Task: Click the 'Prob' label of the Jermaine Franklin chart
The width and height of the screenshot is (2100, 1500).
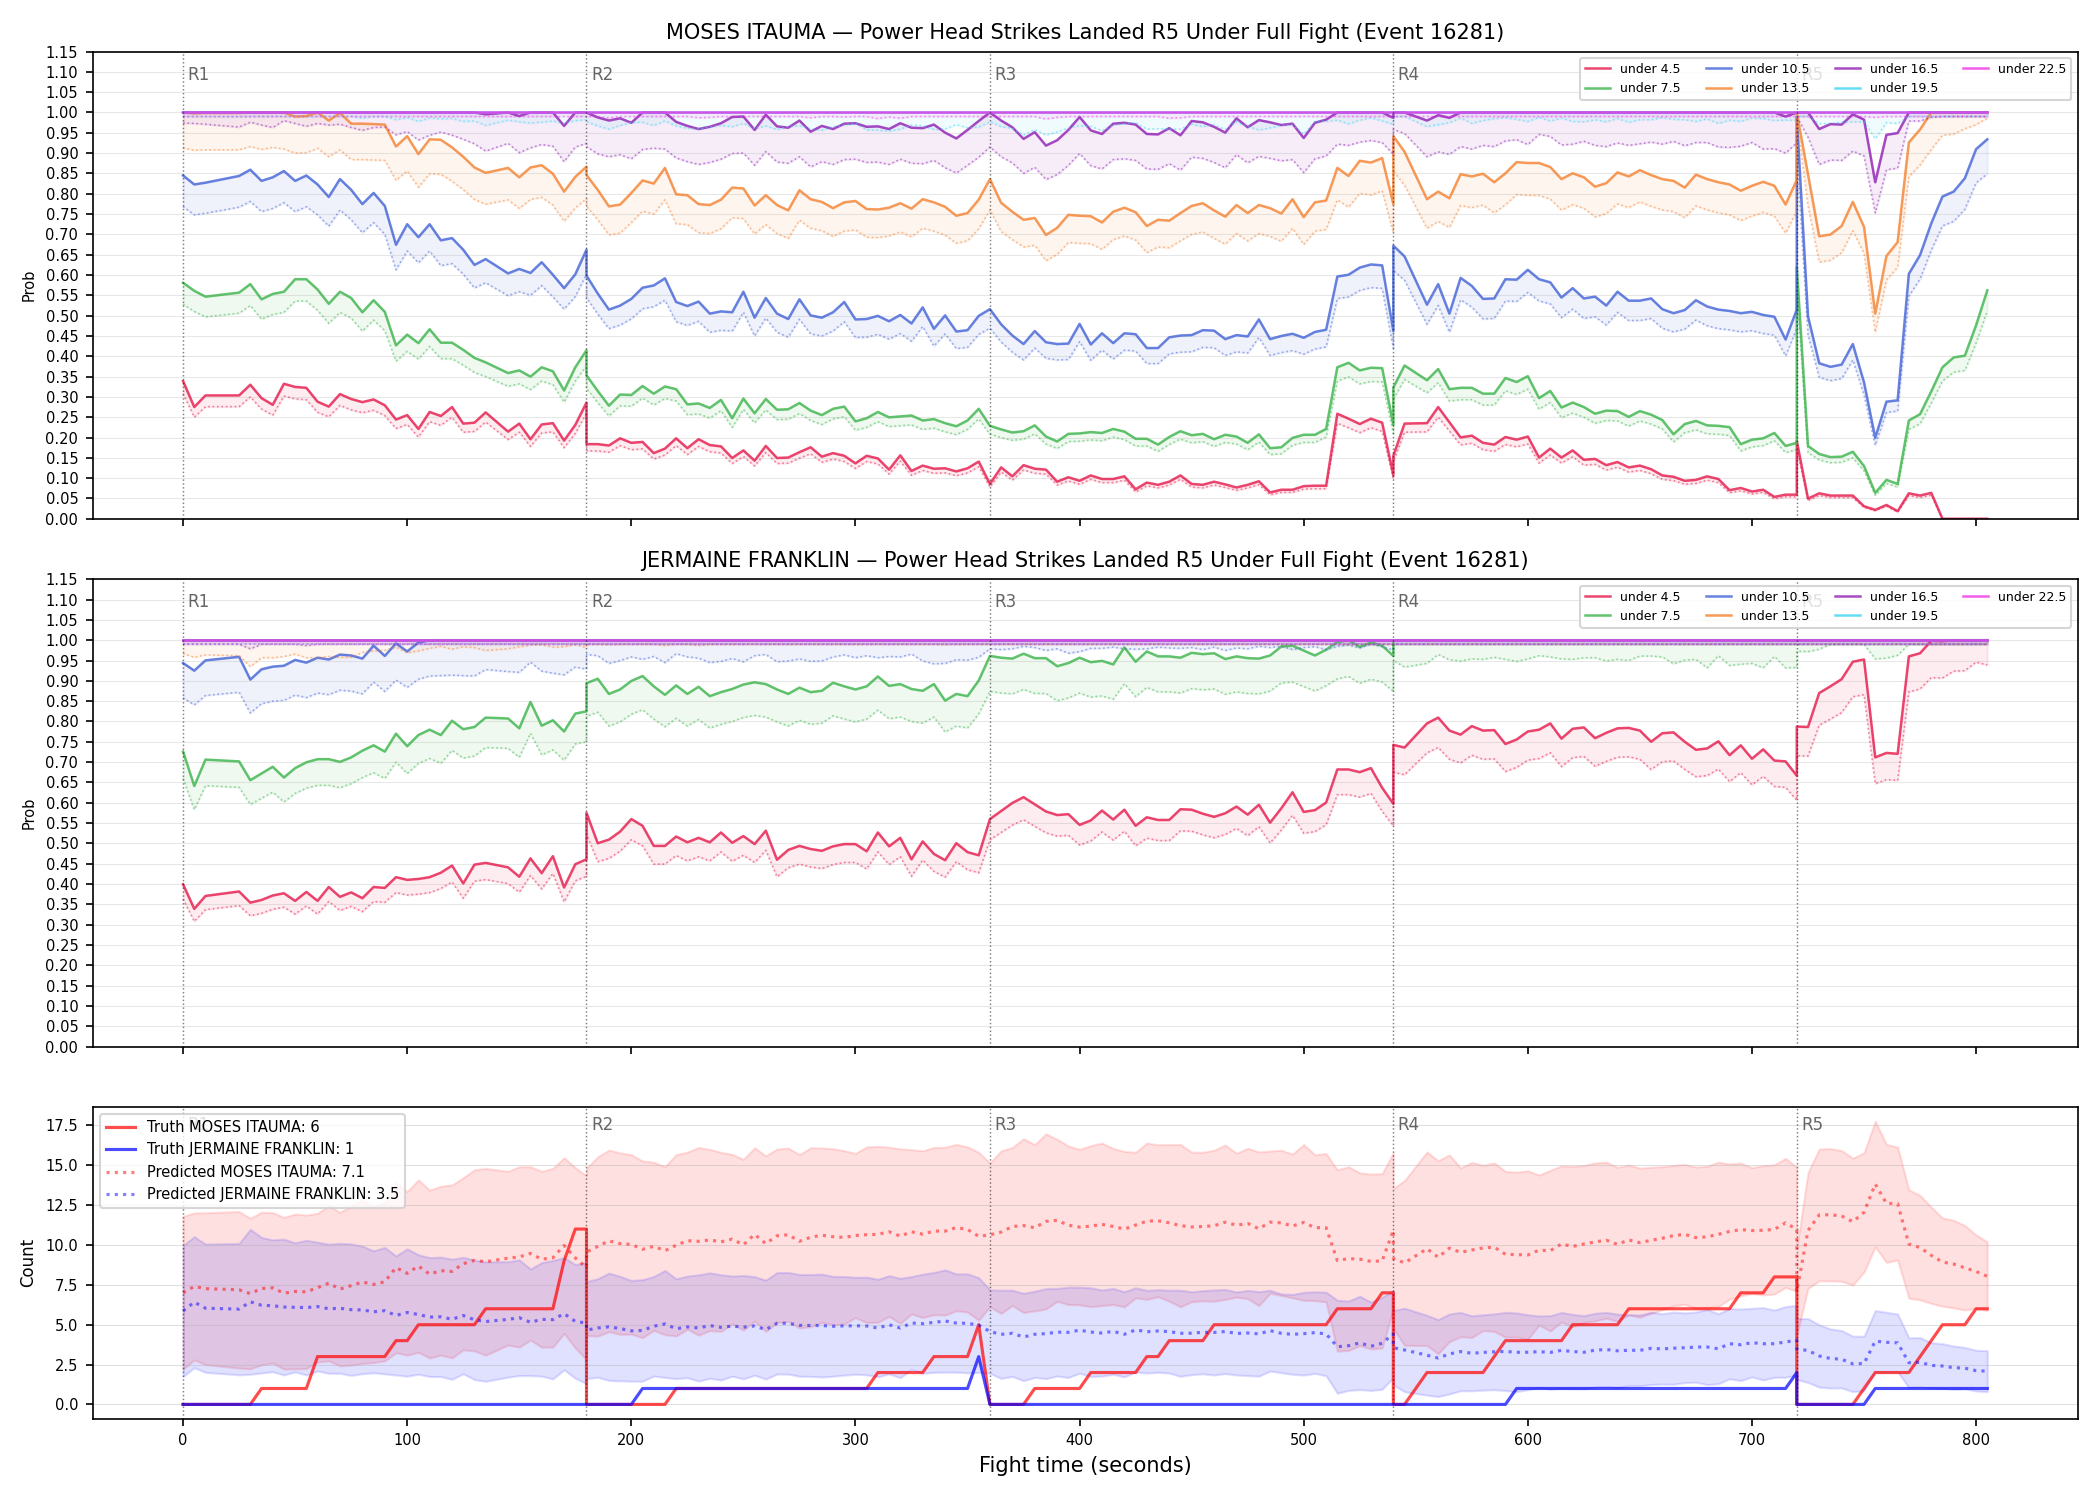Action: (x=28, y=814)
